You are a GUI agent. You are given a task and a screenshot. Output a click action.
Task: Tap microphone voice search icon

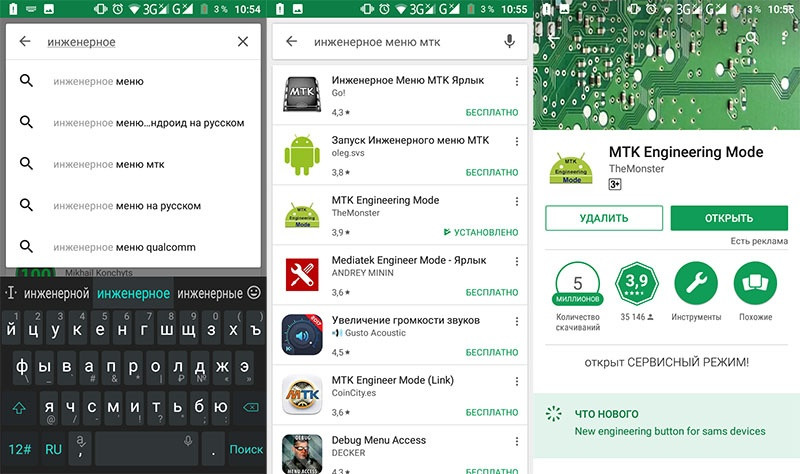click(x=509, y=41)
